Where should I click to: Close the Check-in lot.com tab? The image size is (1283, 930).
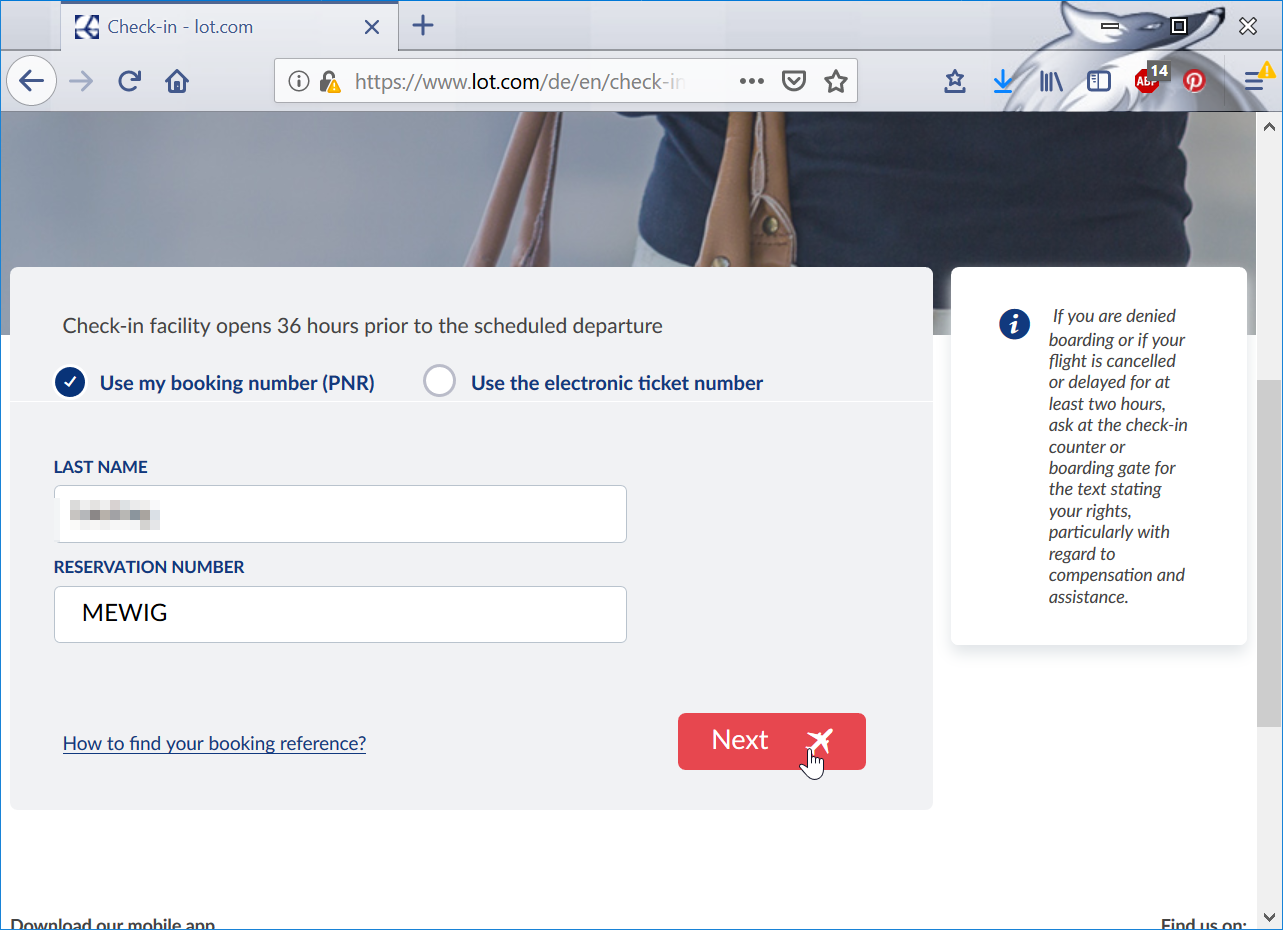(372, 27)
